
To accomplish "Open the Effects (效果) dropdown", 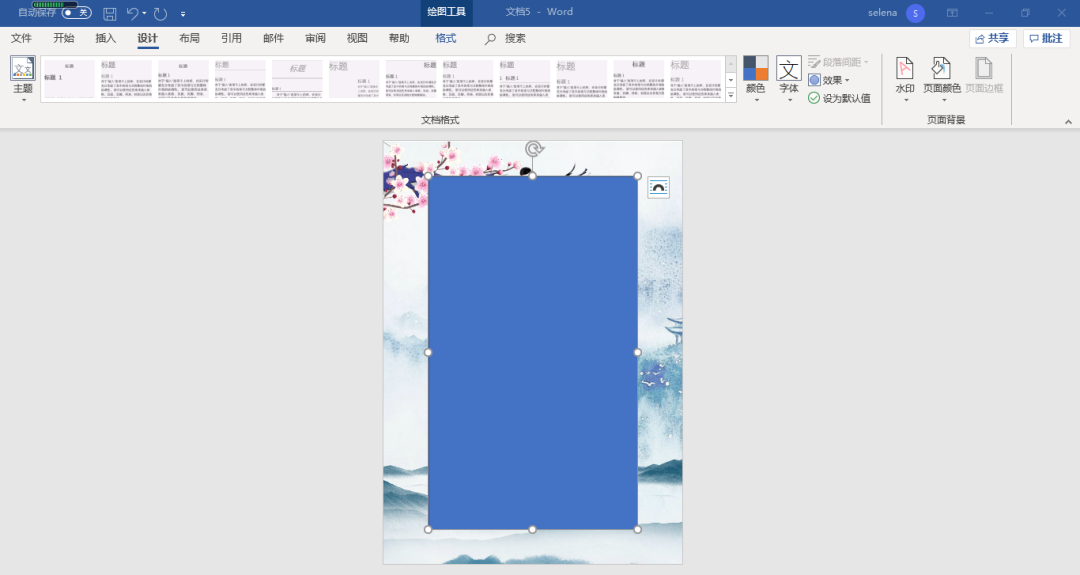I will pos(829,80).
